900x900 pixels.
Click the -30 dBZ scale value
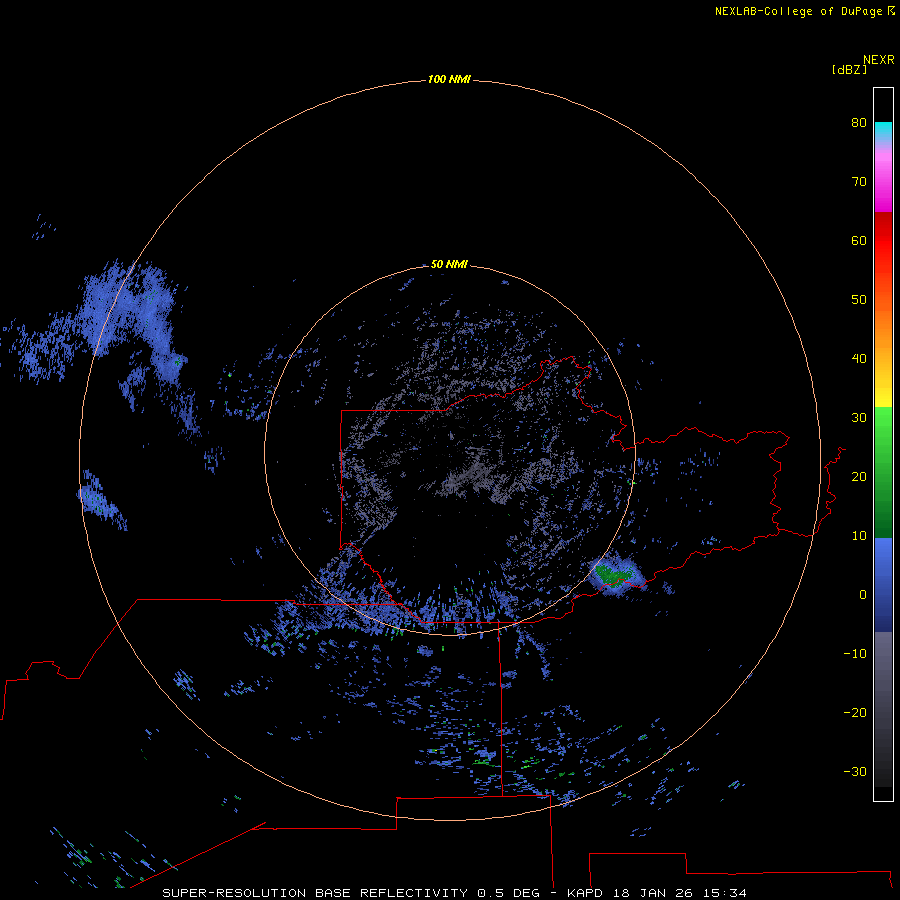[855, 771]
